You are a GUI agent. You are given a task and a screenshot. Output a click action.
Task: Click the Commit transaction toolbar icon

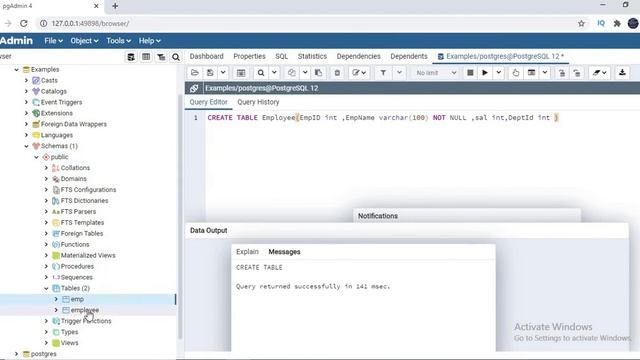(562, 73)
